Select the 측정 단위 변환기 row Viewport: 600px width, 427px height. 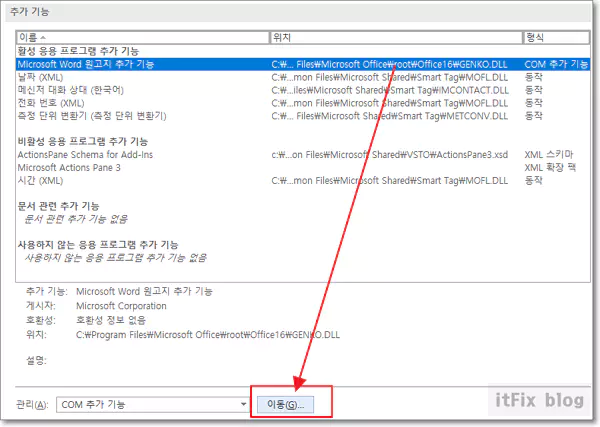point(303,116)
